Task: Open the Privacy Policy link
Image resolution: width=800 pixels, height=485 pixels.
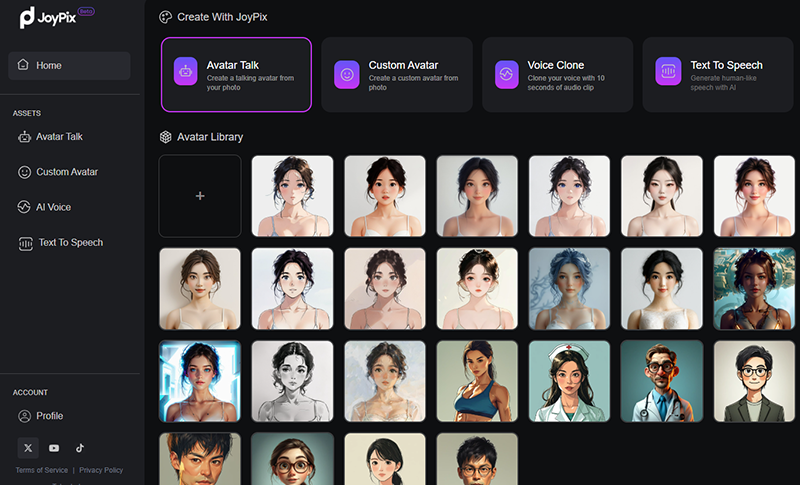Action: tap(101, 470)
